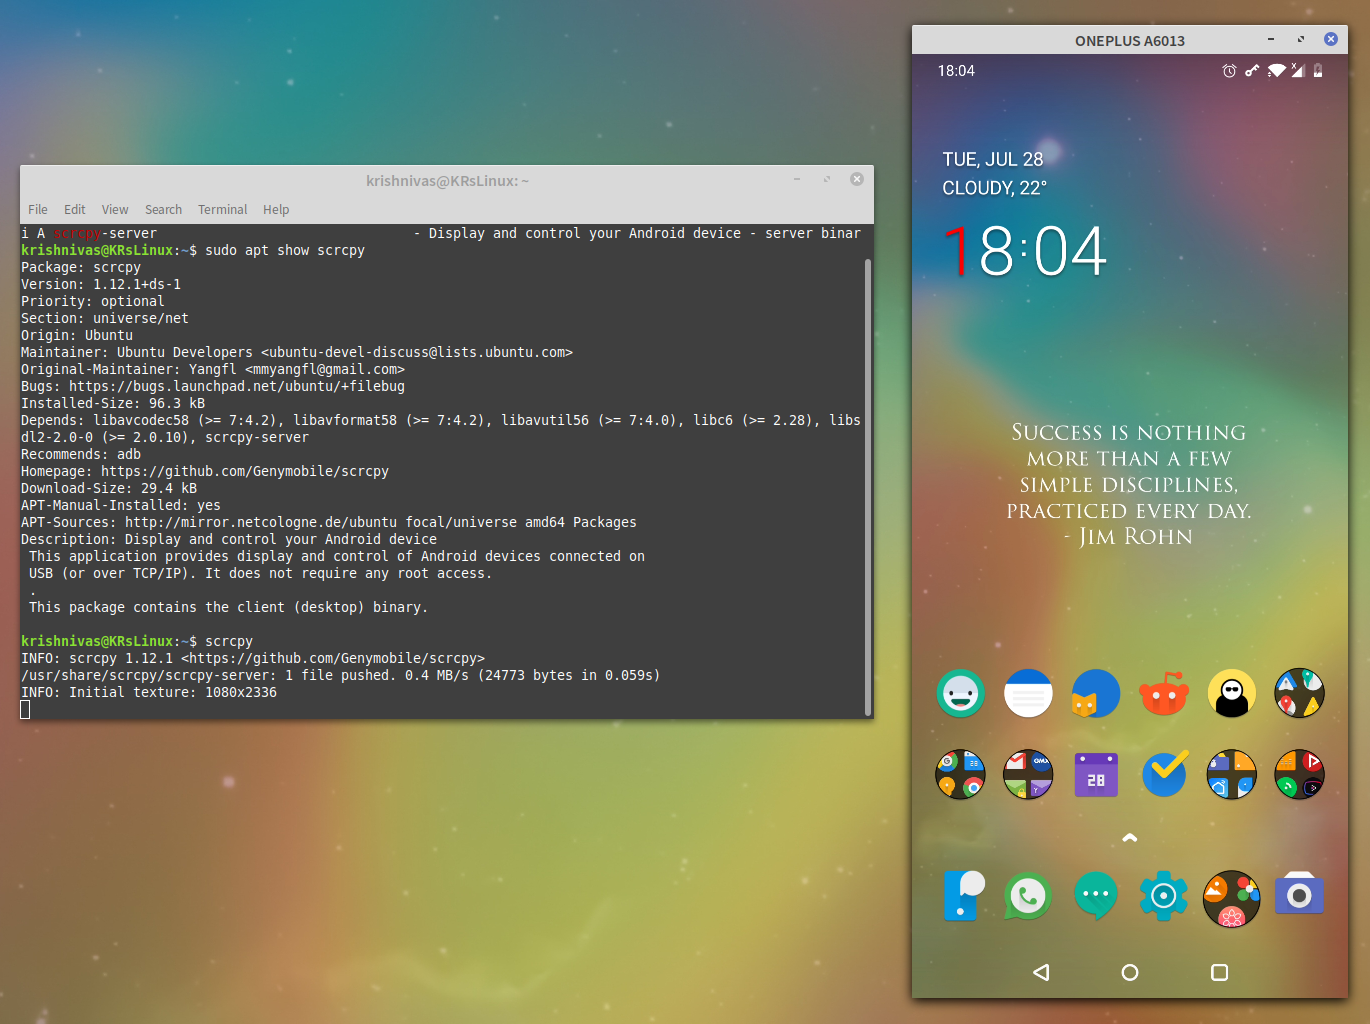The width and height of the screenshot is (1370, 1024).
Task: Tap the battery icon in phone status bar
Action: [x=1318, y=71]
